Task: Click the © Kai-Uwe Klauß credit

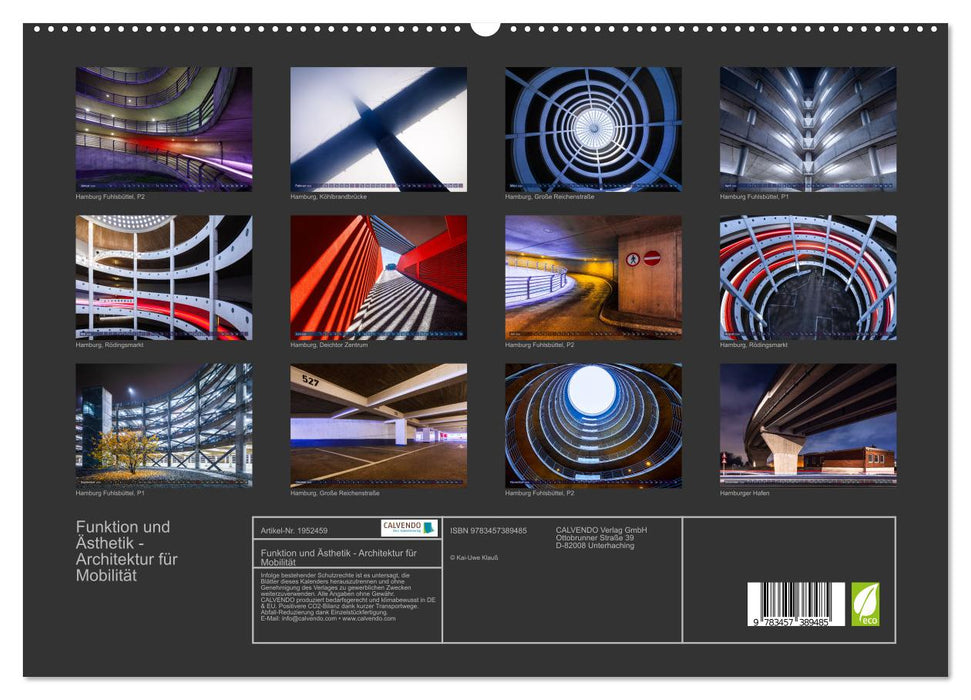Action: coord(474,557)
